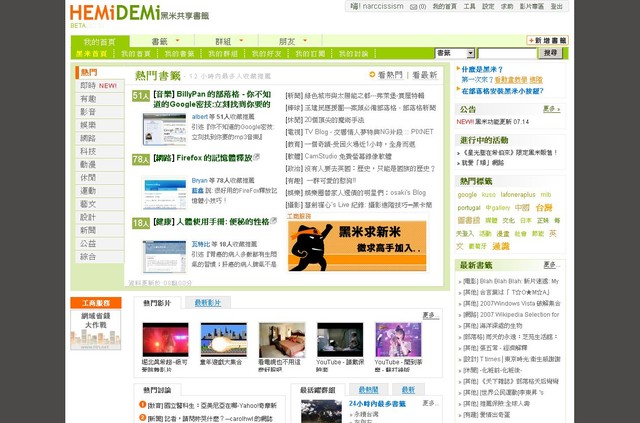Viewport: 640px width, 423px height.
Task: Click the 網域省錢大作戰 sponsor ad
Action: [96, 329]
